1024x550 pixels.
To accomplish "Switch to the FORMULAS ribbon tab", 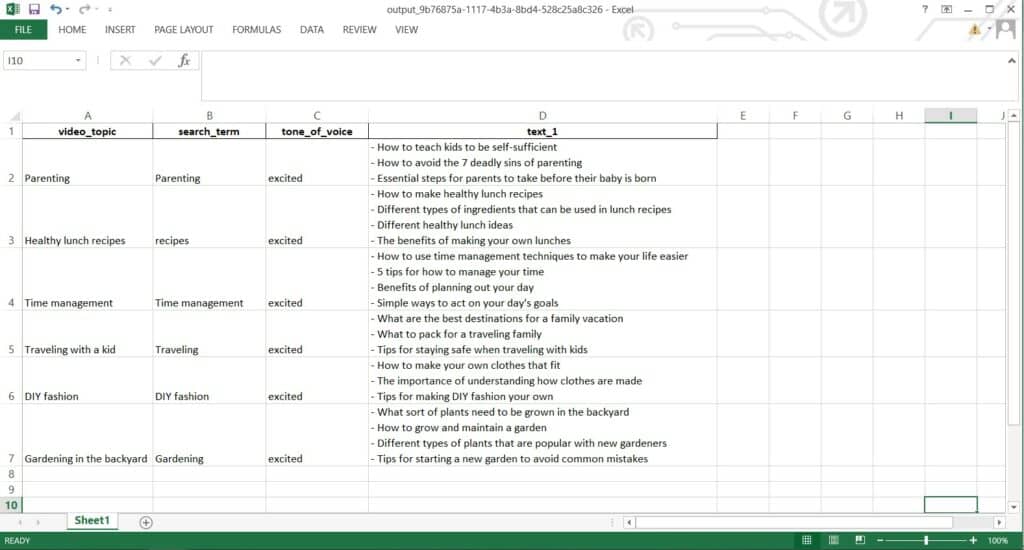I will click(256, 30).
